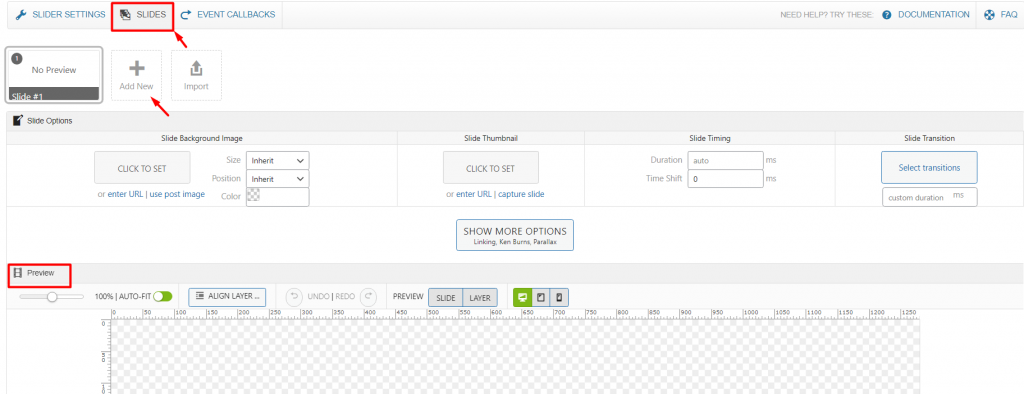The image size is (1024, 394).
Task: Click the undo arrow icon
Action: (295, 297)
